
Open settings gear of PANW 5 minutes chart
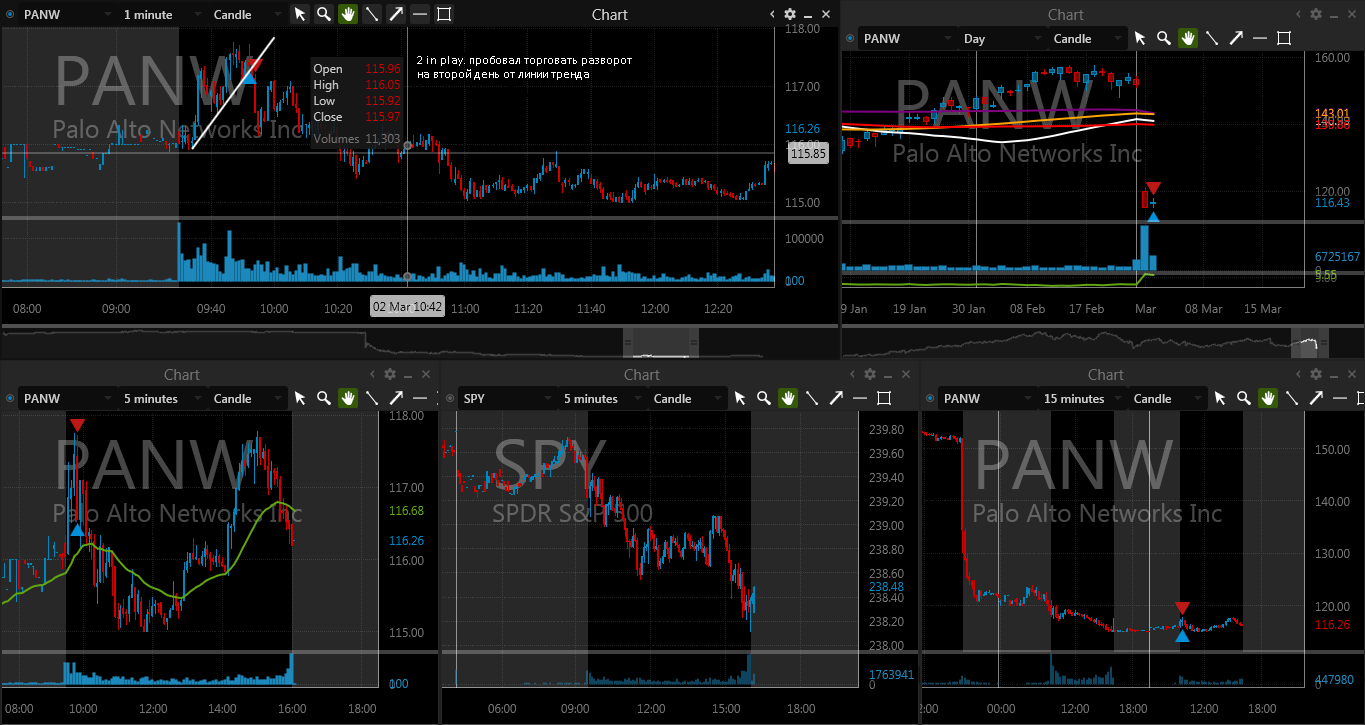click(390, 374)
